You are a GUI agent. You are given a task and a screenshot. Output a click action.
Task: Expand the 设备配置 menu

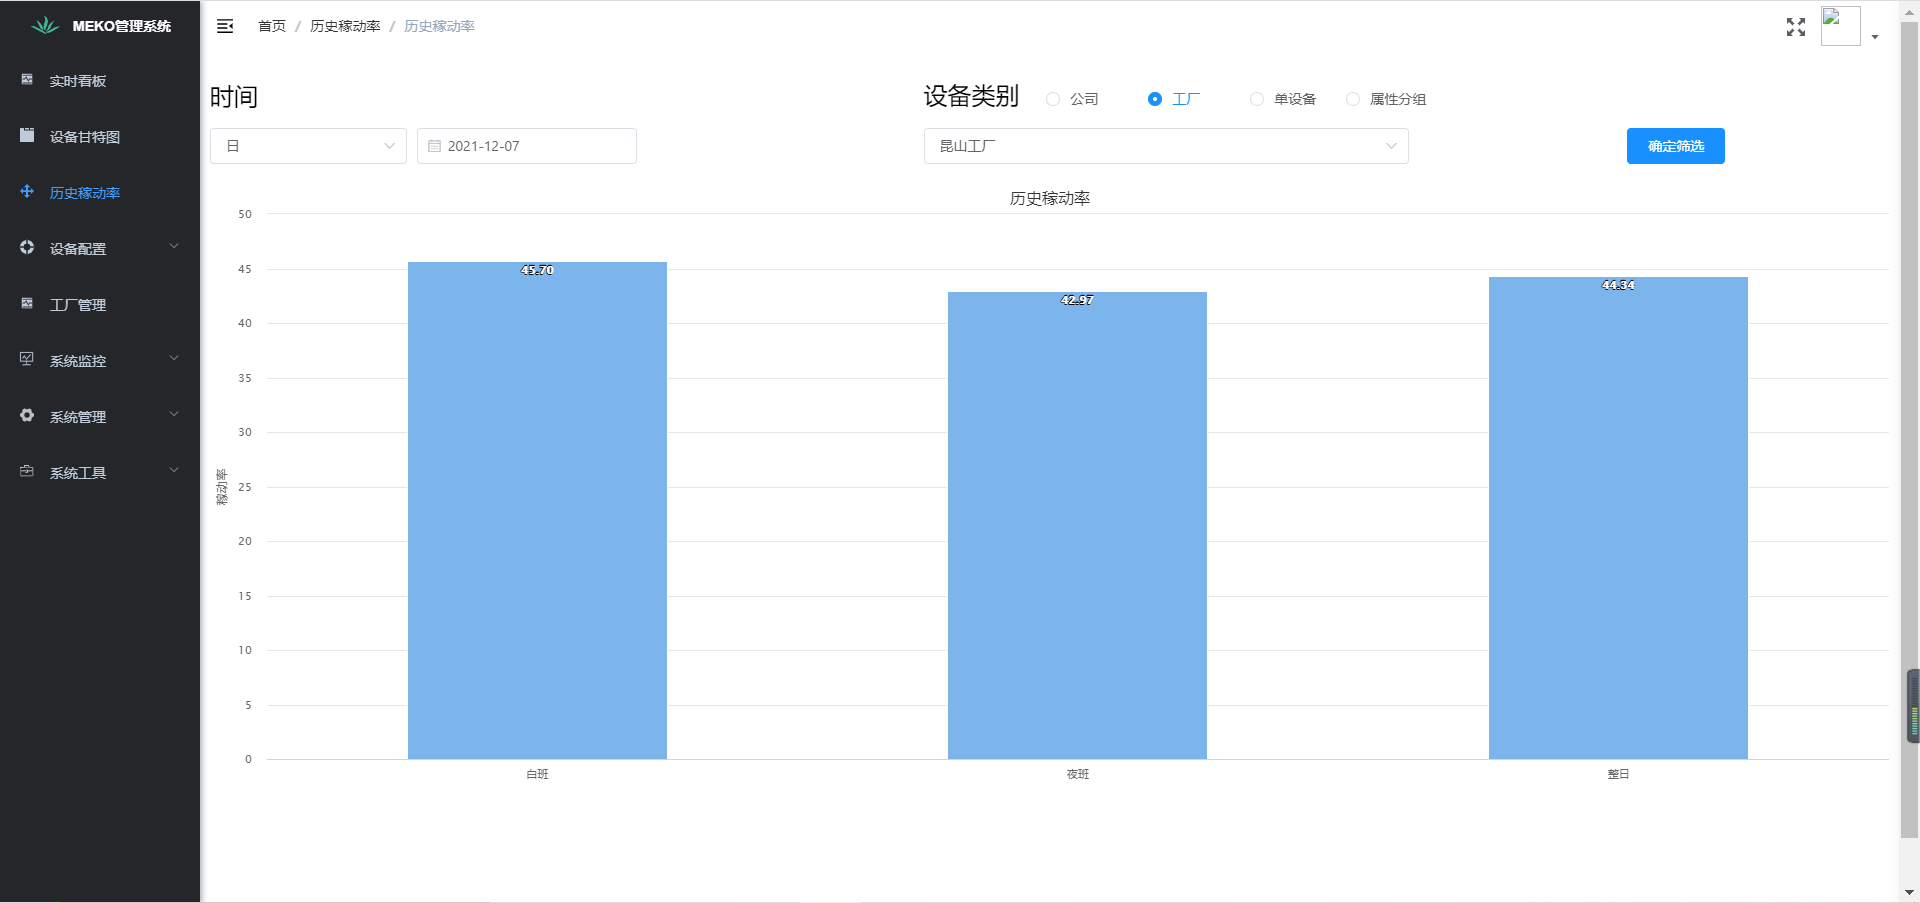[100, 248]
